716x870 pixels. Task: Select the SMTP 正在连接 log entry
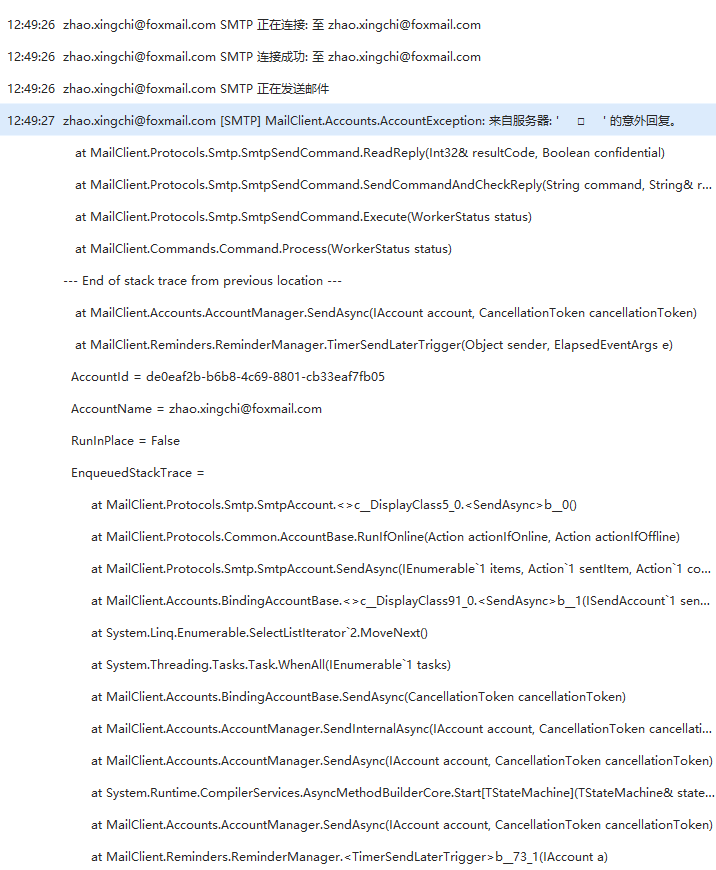click(x=358, y=24)
